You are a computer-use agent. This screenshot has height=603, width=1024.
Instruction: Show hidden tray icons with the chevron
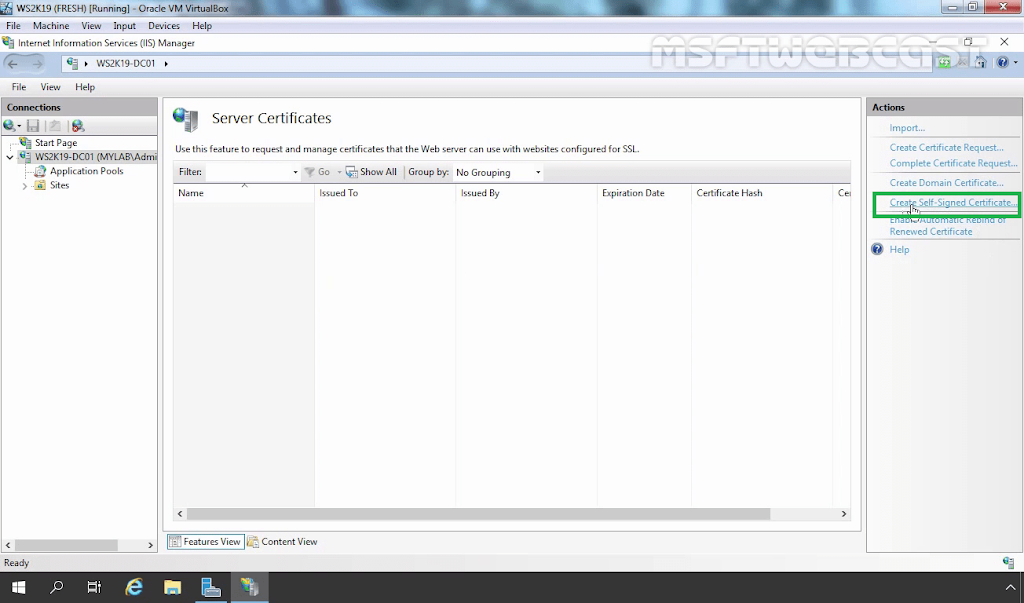1010,587
